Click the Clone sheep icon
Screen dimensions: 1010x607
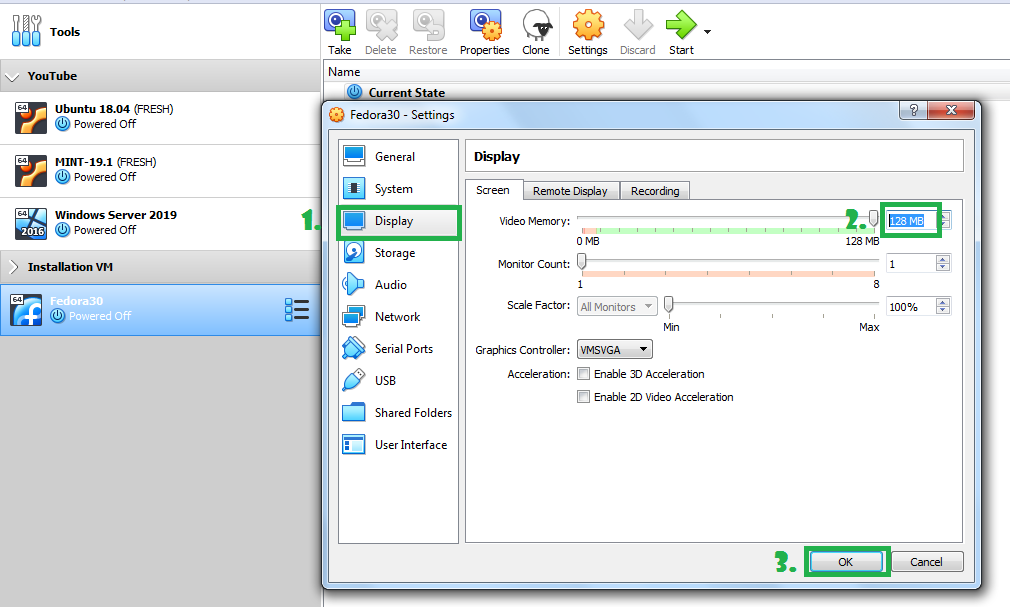(x=537, y=26)
